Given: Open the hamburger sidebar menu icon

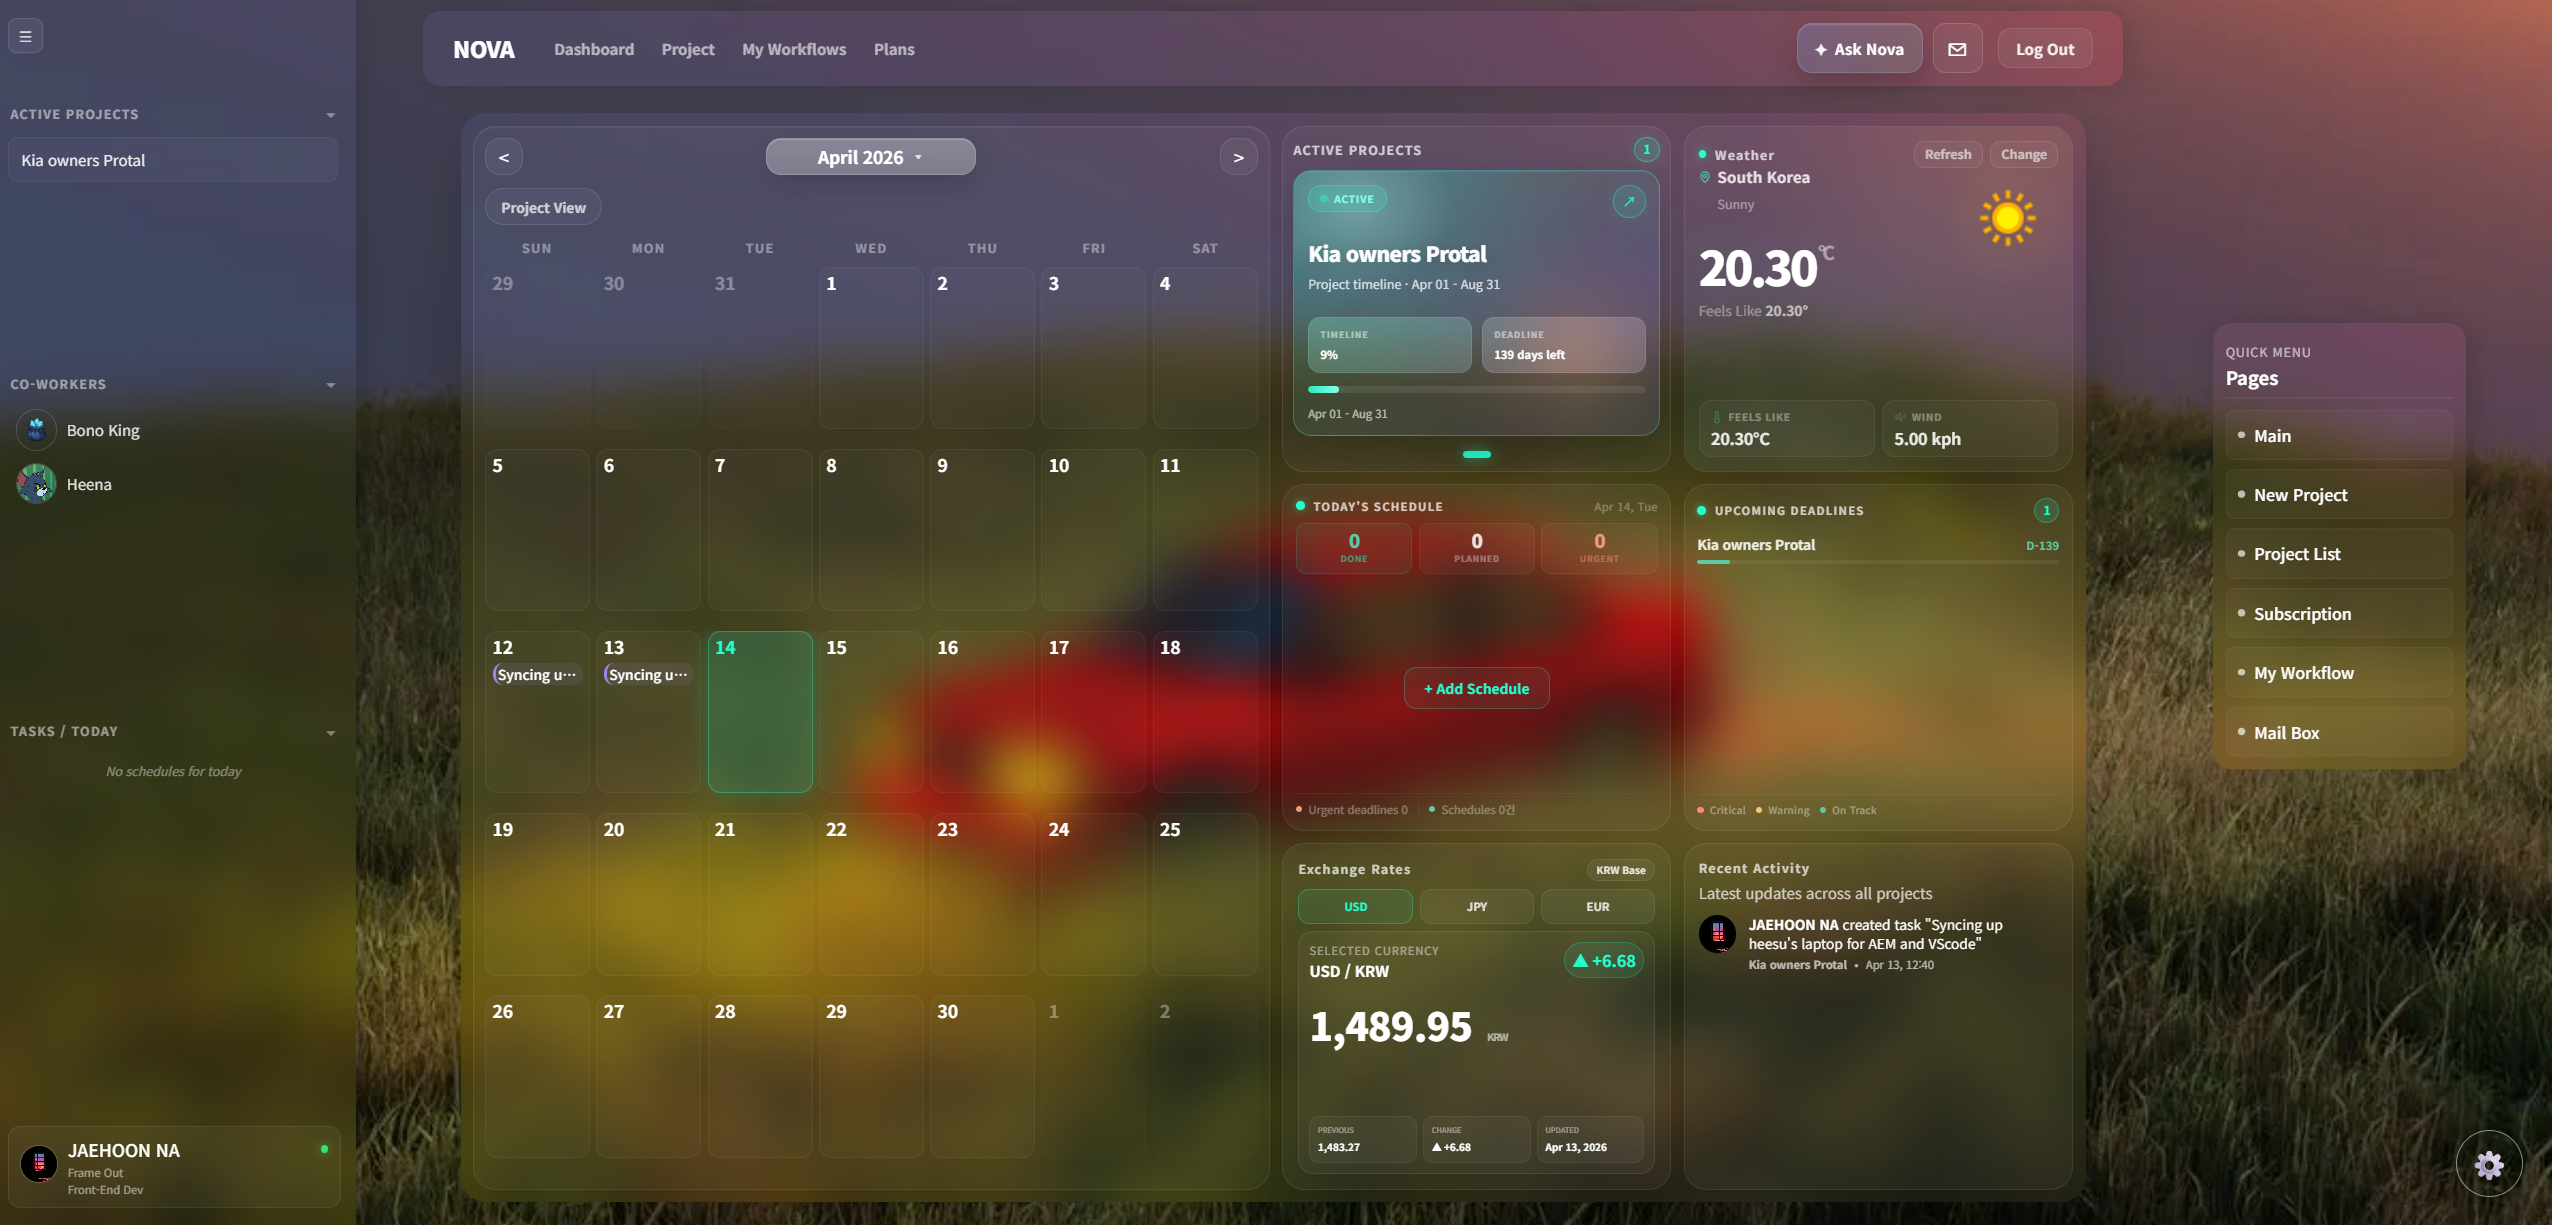Looking at the screenshot, I should 25,36.
